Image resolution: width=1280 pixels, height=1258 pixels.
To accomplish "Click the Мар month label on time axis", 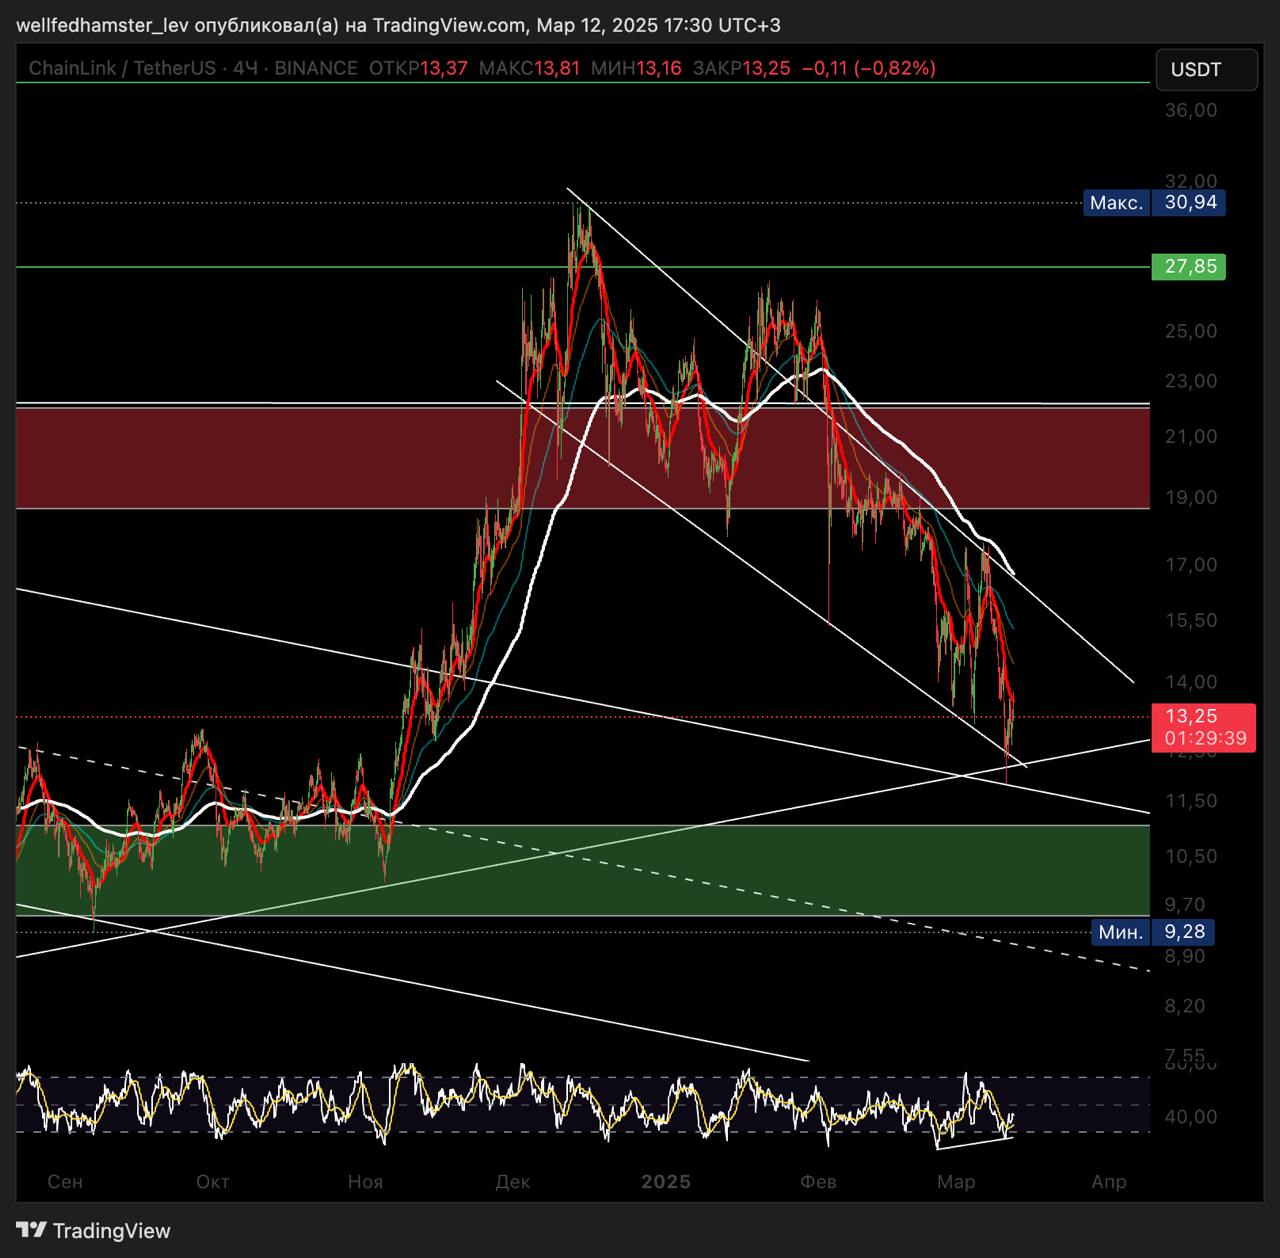I will 956,1182.
